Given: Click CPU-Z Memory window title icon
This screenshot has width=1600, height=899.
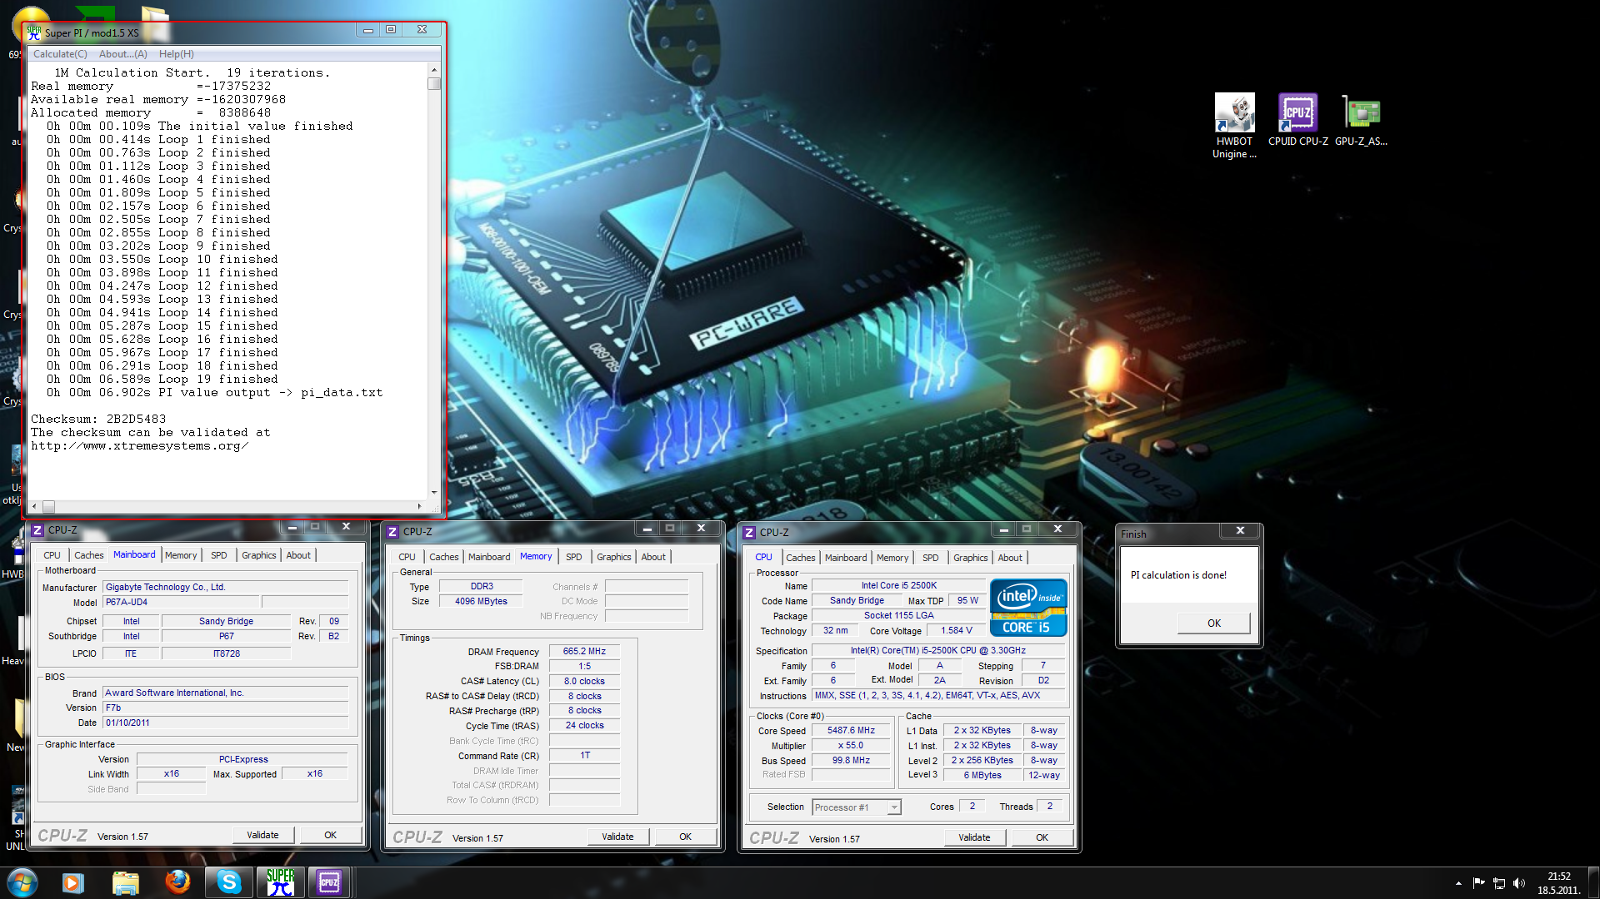Looking at the screenshot, I should 393,531.
